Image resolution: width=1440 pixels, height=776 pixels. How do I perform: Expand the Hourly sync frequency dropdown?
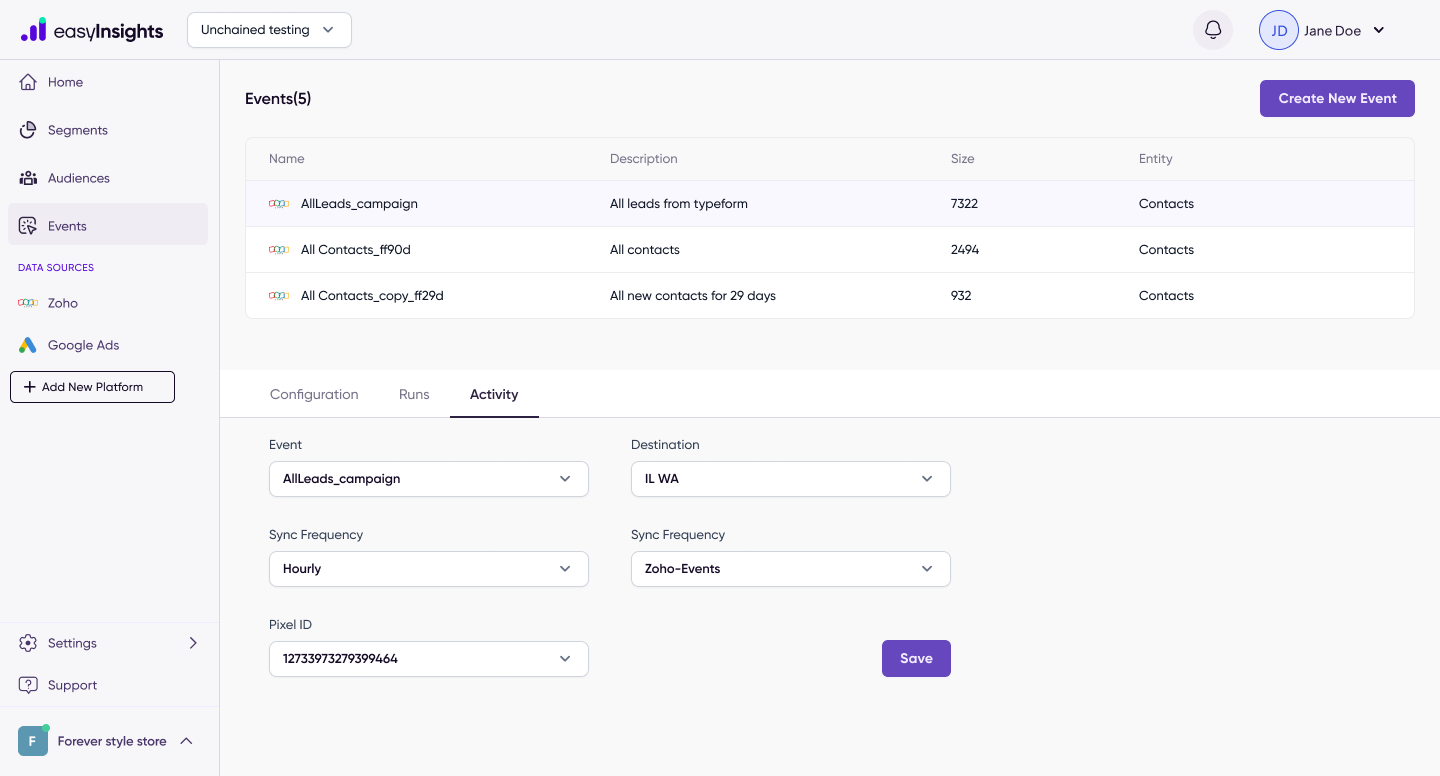point(429,569)
